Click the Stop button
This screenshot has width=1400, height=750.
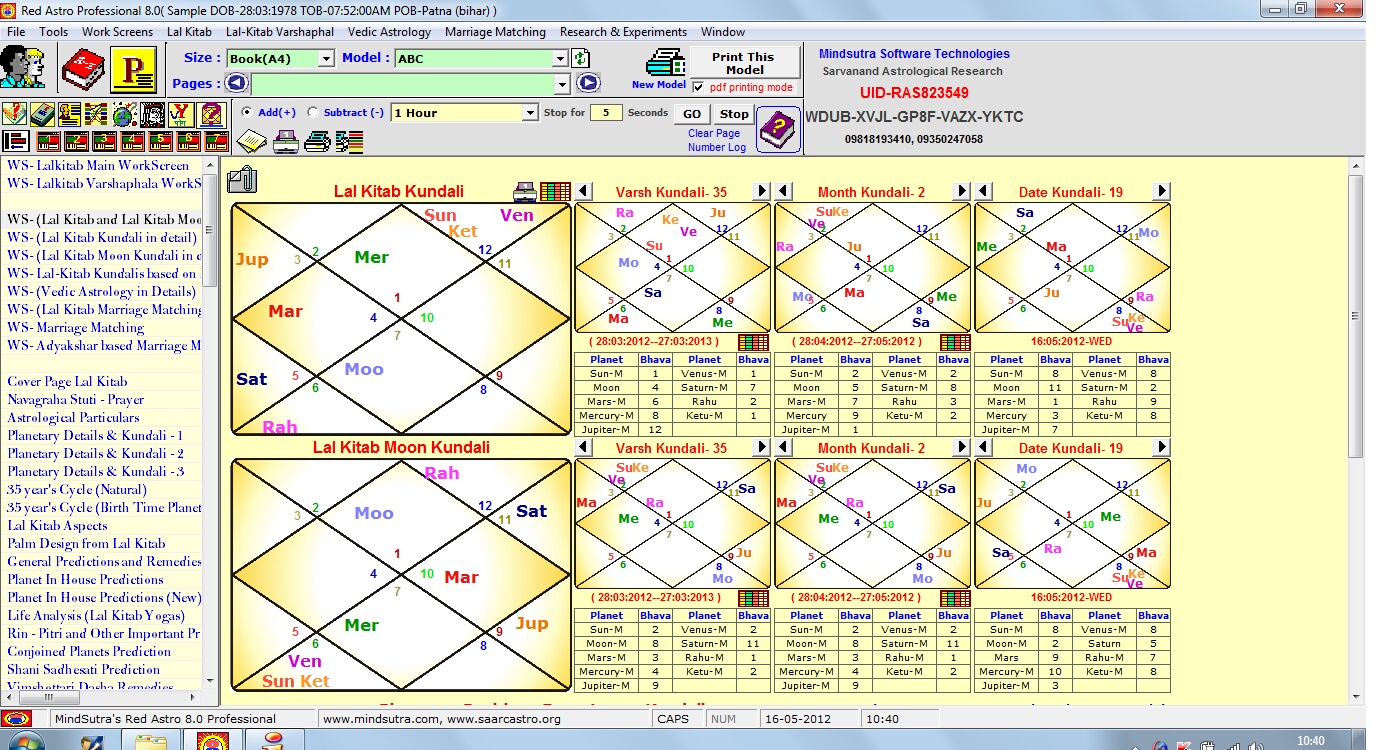(x=734, y=114)
